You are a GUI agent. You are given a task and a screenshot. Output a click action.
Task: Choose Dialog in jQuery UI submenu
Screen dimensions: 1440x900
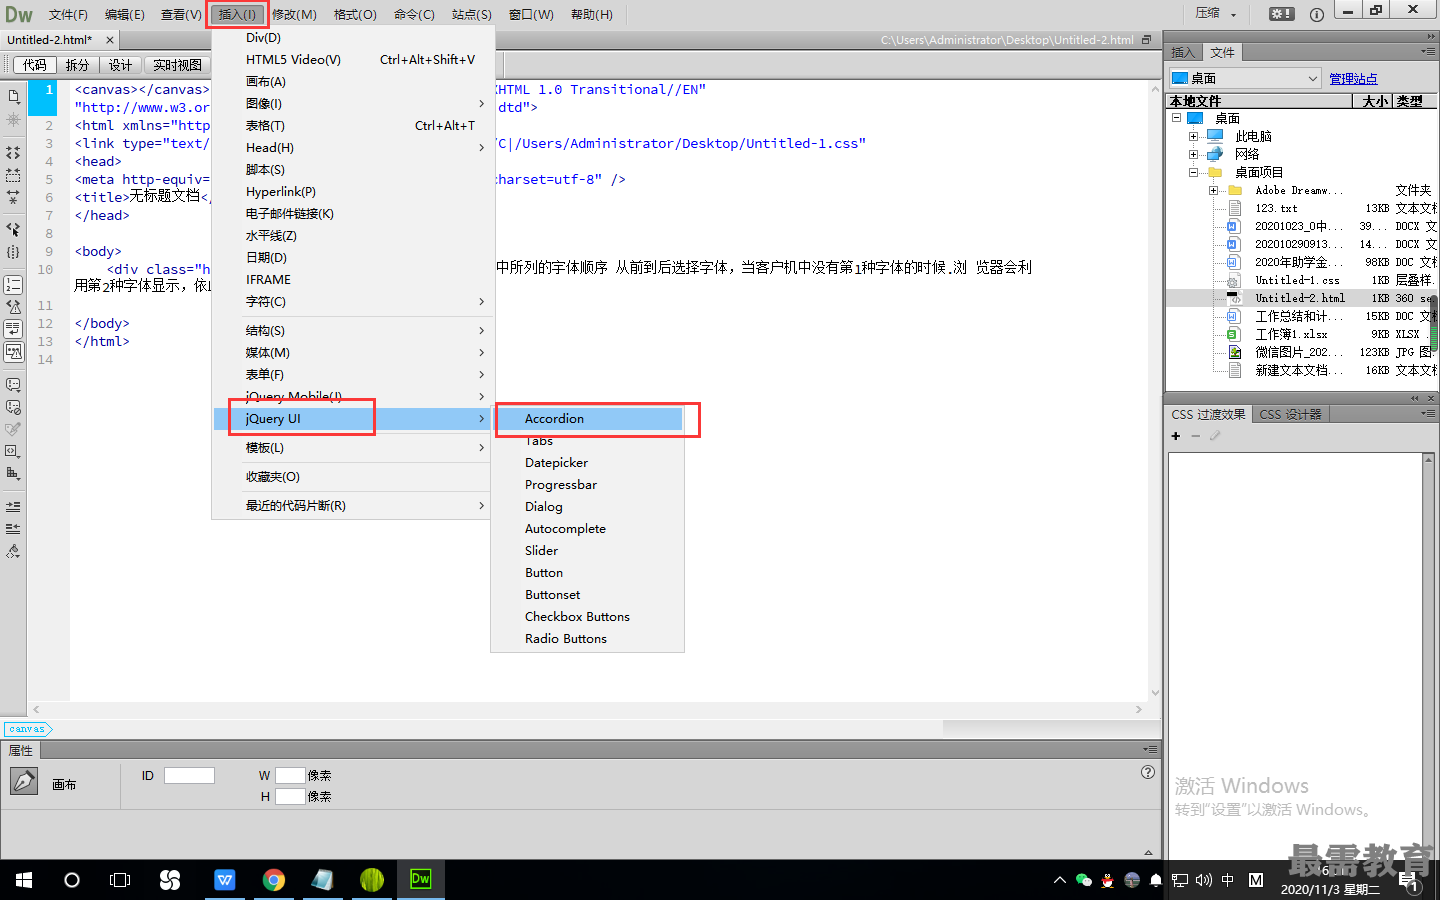click(589, 506)
